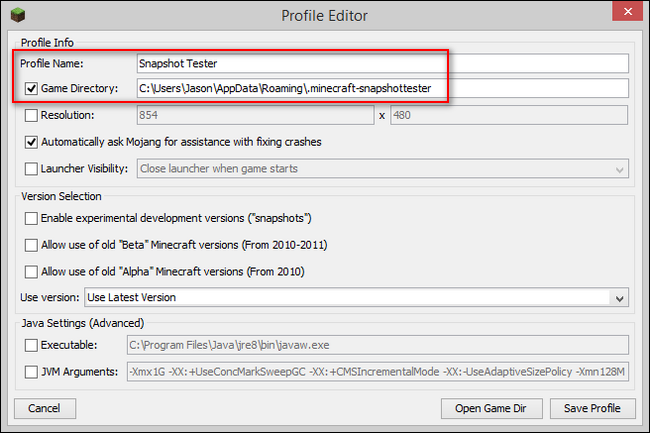Screen dimensions: 650x433
Task: Click the Use version dropdown arrow
Action: click(x=620, y=298)
